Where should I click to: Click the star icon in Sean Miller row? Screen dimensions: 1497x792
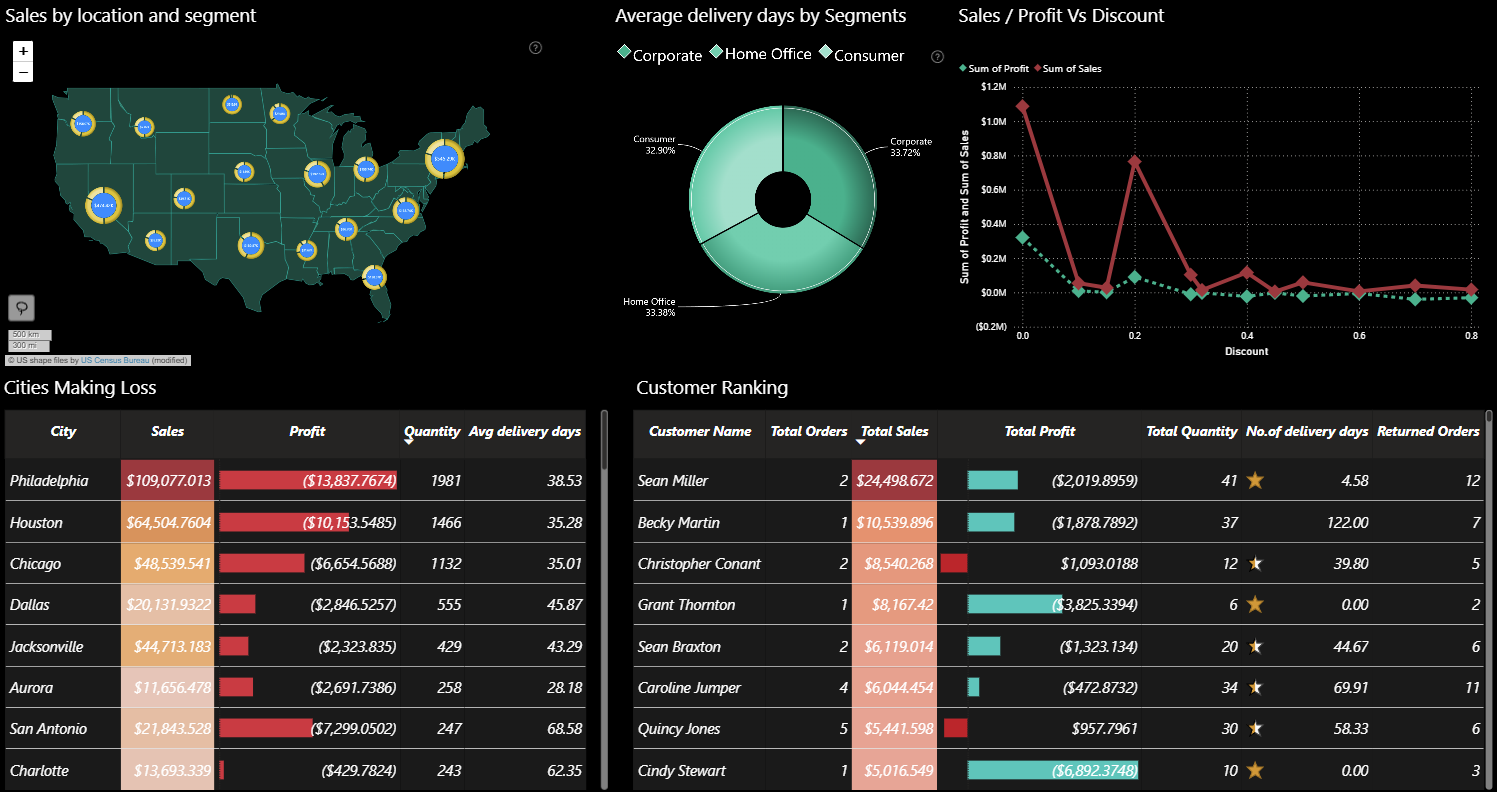click(x=1255, y=481)
